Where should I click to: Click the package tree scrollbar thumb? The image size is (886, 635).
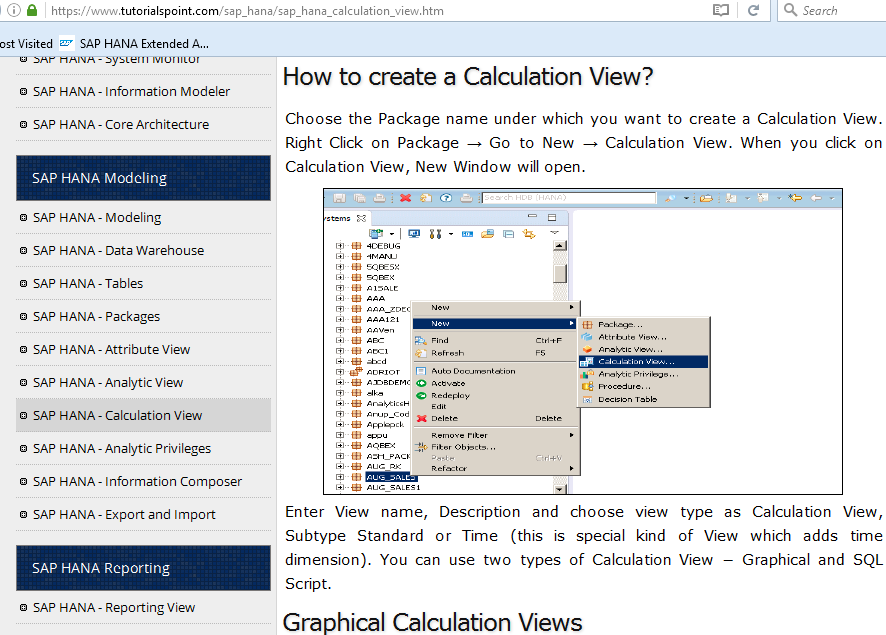click(x=560, y=272)
